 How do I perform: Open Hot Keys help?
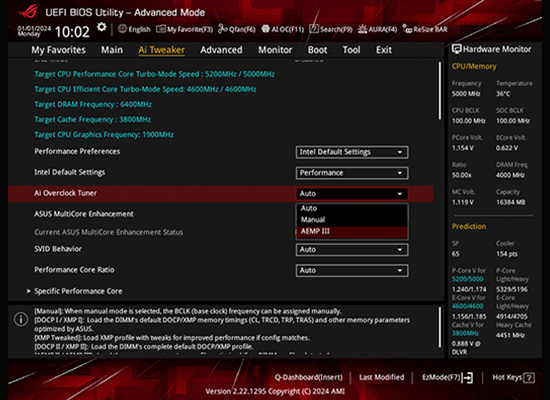pos(513,378)
